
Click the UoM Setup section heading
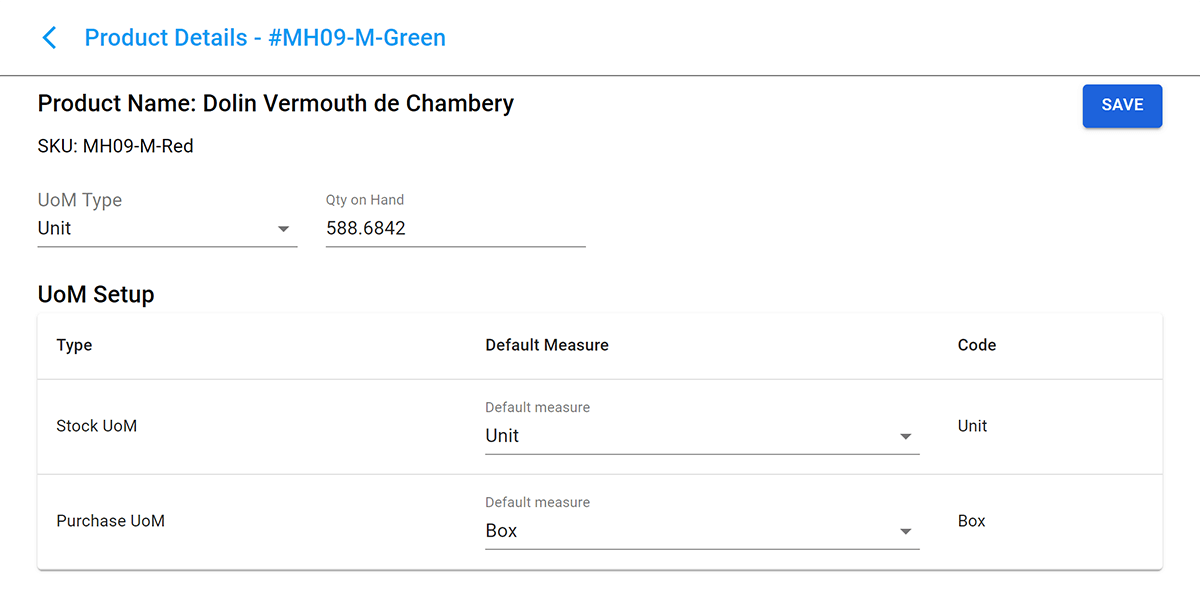pos(96,294)
